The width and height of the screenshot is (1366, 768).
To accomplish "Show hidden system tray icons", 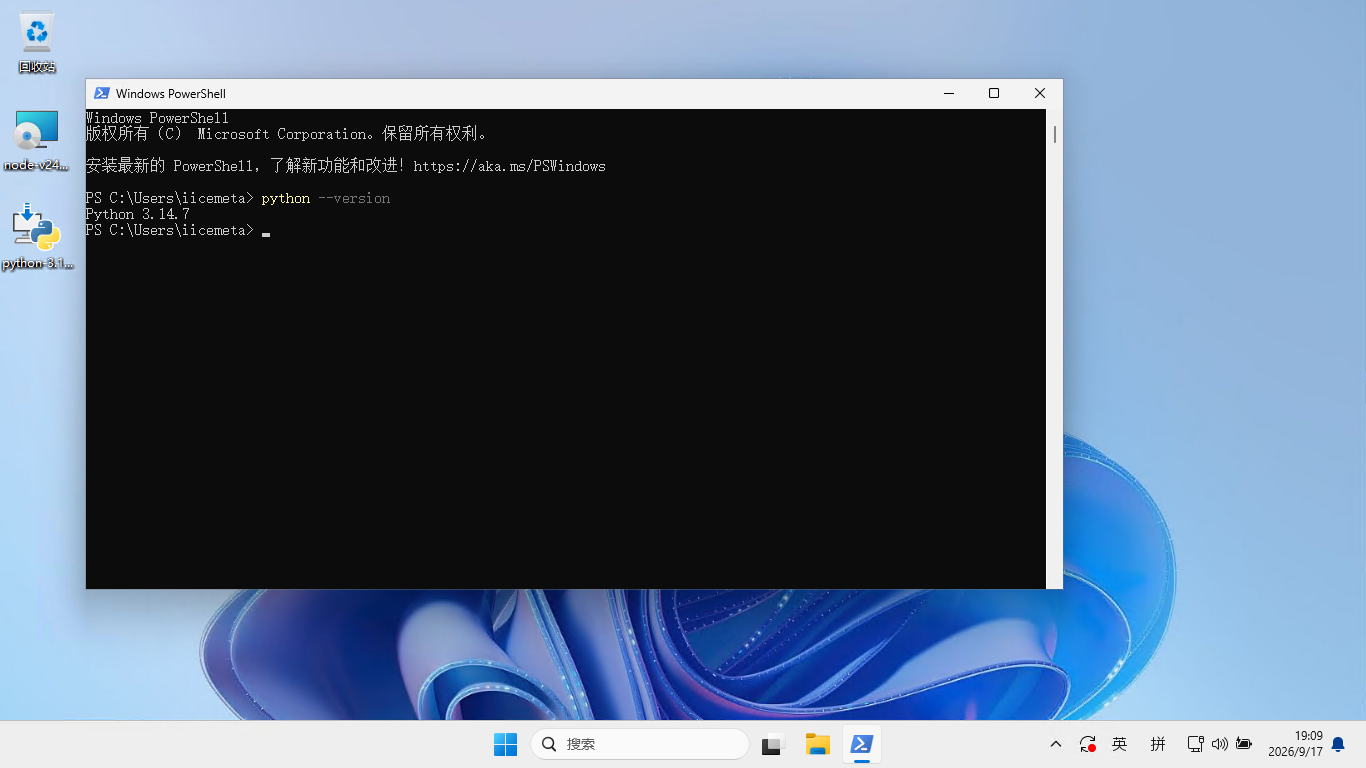I will 1055,744.
